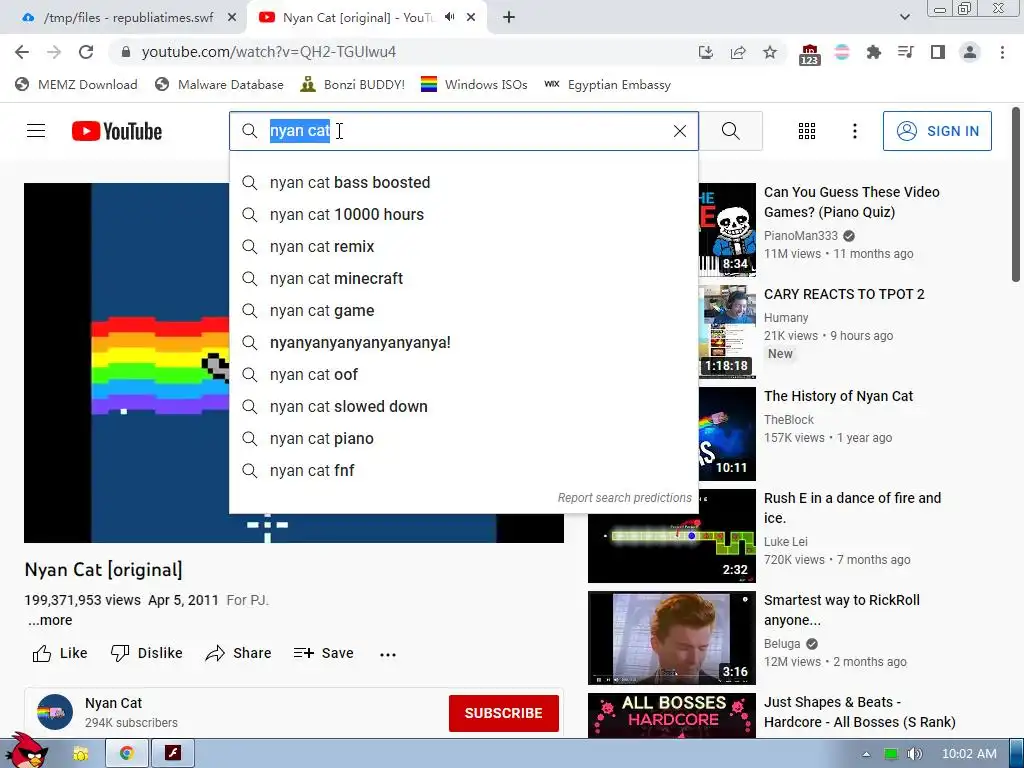Click inside the nyan cat search field
1024x768 pixels.
coord(464,131)
